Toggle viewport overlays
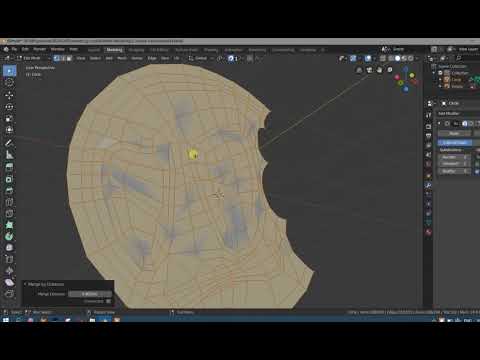The width and height of the screenshot is (480, 360). coord(368,58)
